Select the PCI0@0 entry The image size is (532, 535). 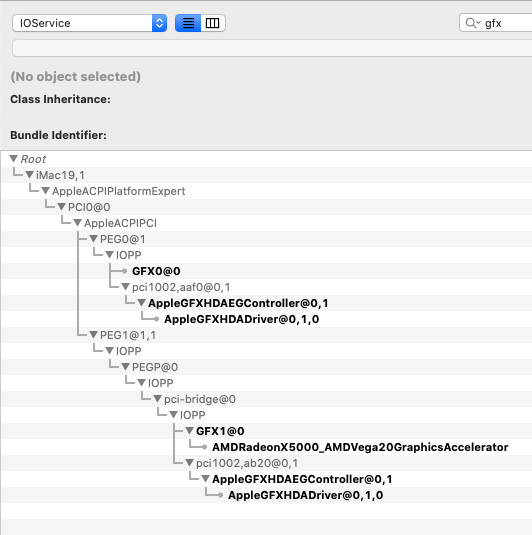pyautogui.click(x=89, y=207)
